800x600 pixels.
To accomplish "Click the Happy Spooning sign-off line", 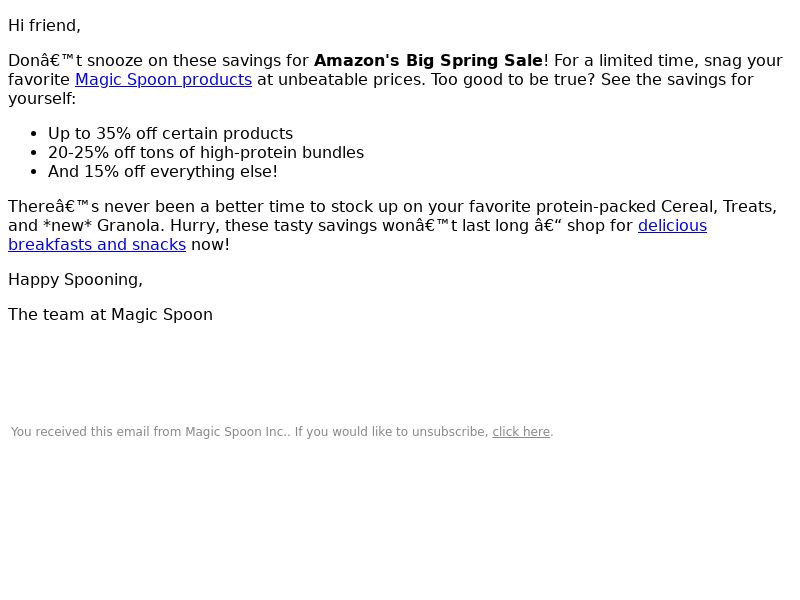I will click(76, 280).
